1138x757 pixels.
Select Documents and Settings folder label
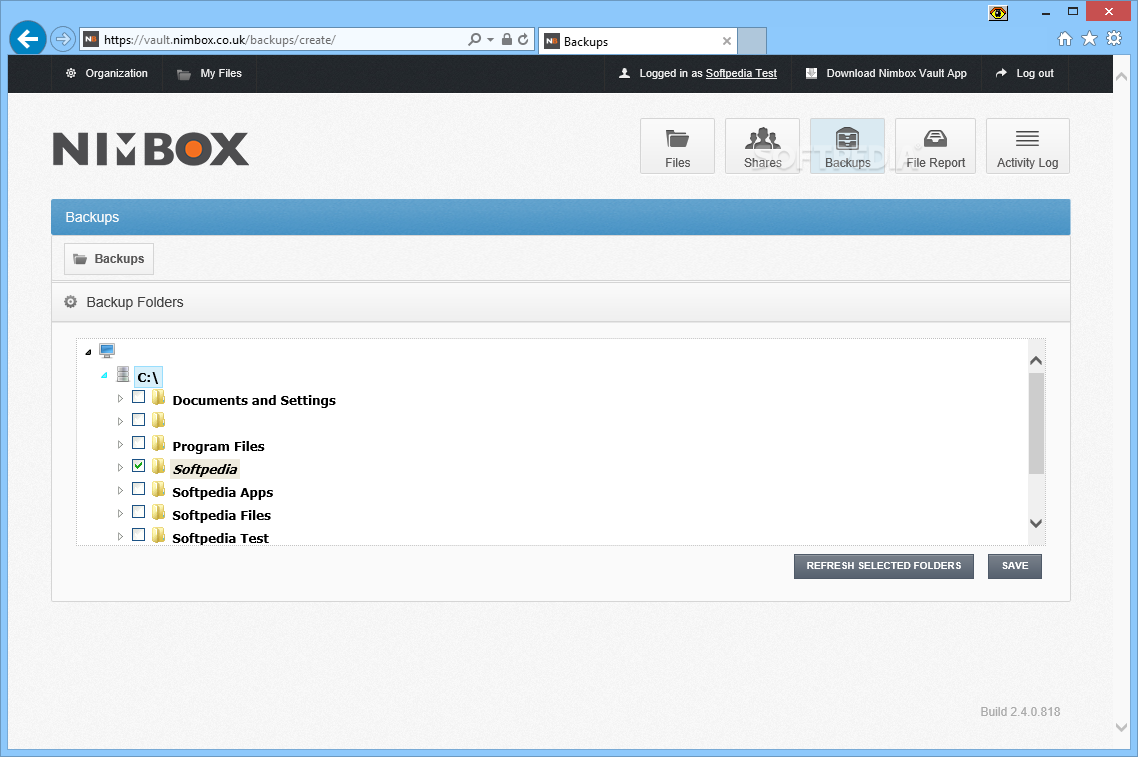[254, 401]
